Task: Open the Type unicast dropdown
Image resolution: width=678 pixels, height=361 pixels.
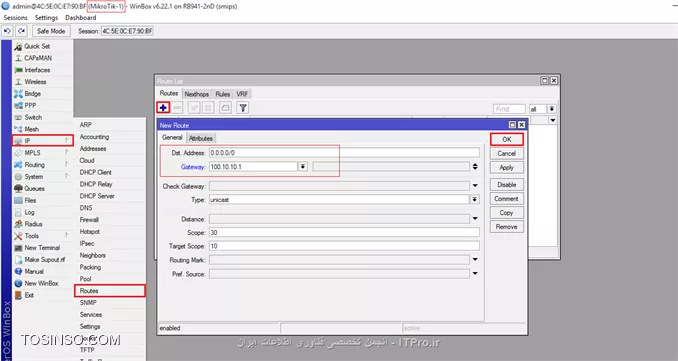Action: pos(475,200)
